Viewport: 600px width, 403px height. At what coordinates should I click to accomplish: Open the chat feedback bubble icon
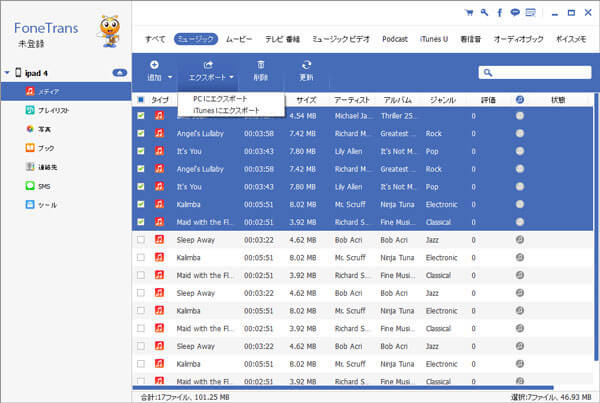pyautogui.click(x=515, y=13)
